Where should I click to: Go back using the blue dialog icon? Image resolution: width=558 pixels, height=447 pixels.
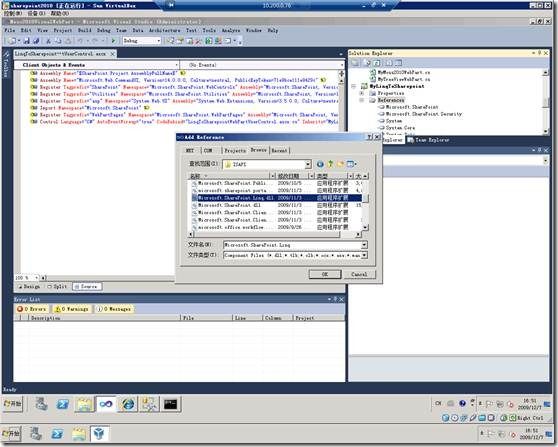(320, 164)
